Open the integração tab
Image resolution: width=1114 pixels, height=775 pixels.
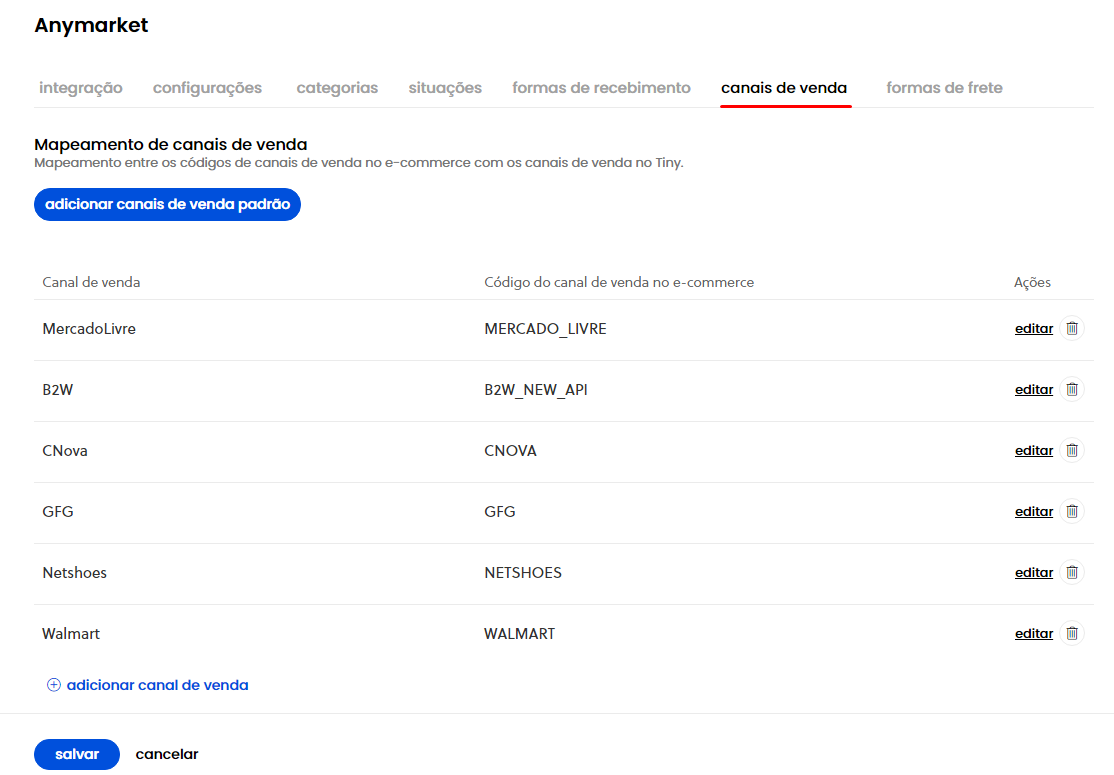coord(81,88)
